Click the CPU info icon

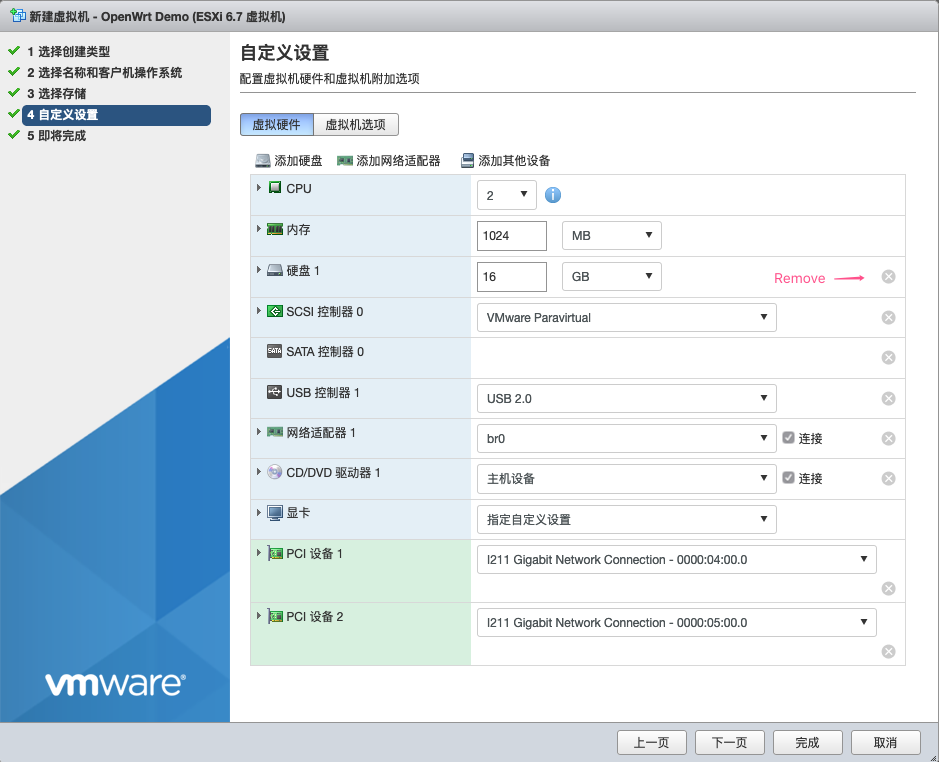[553, 195]
